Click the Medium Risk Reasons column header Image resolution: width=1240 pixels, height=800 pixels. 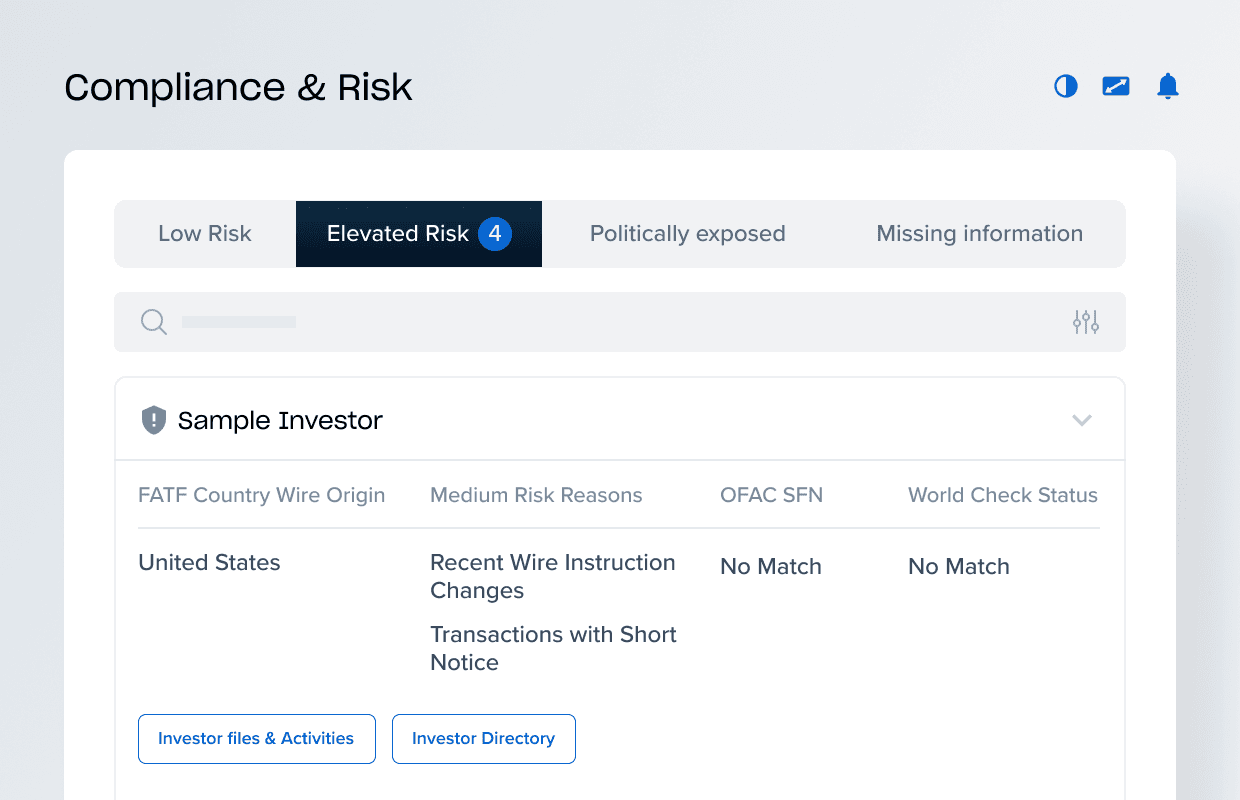(x=536, y=495)
